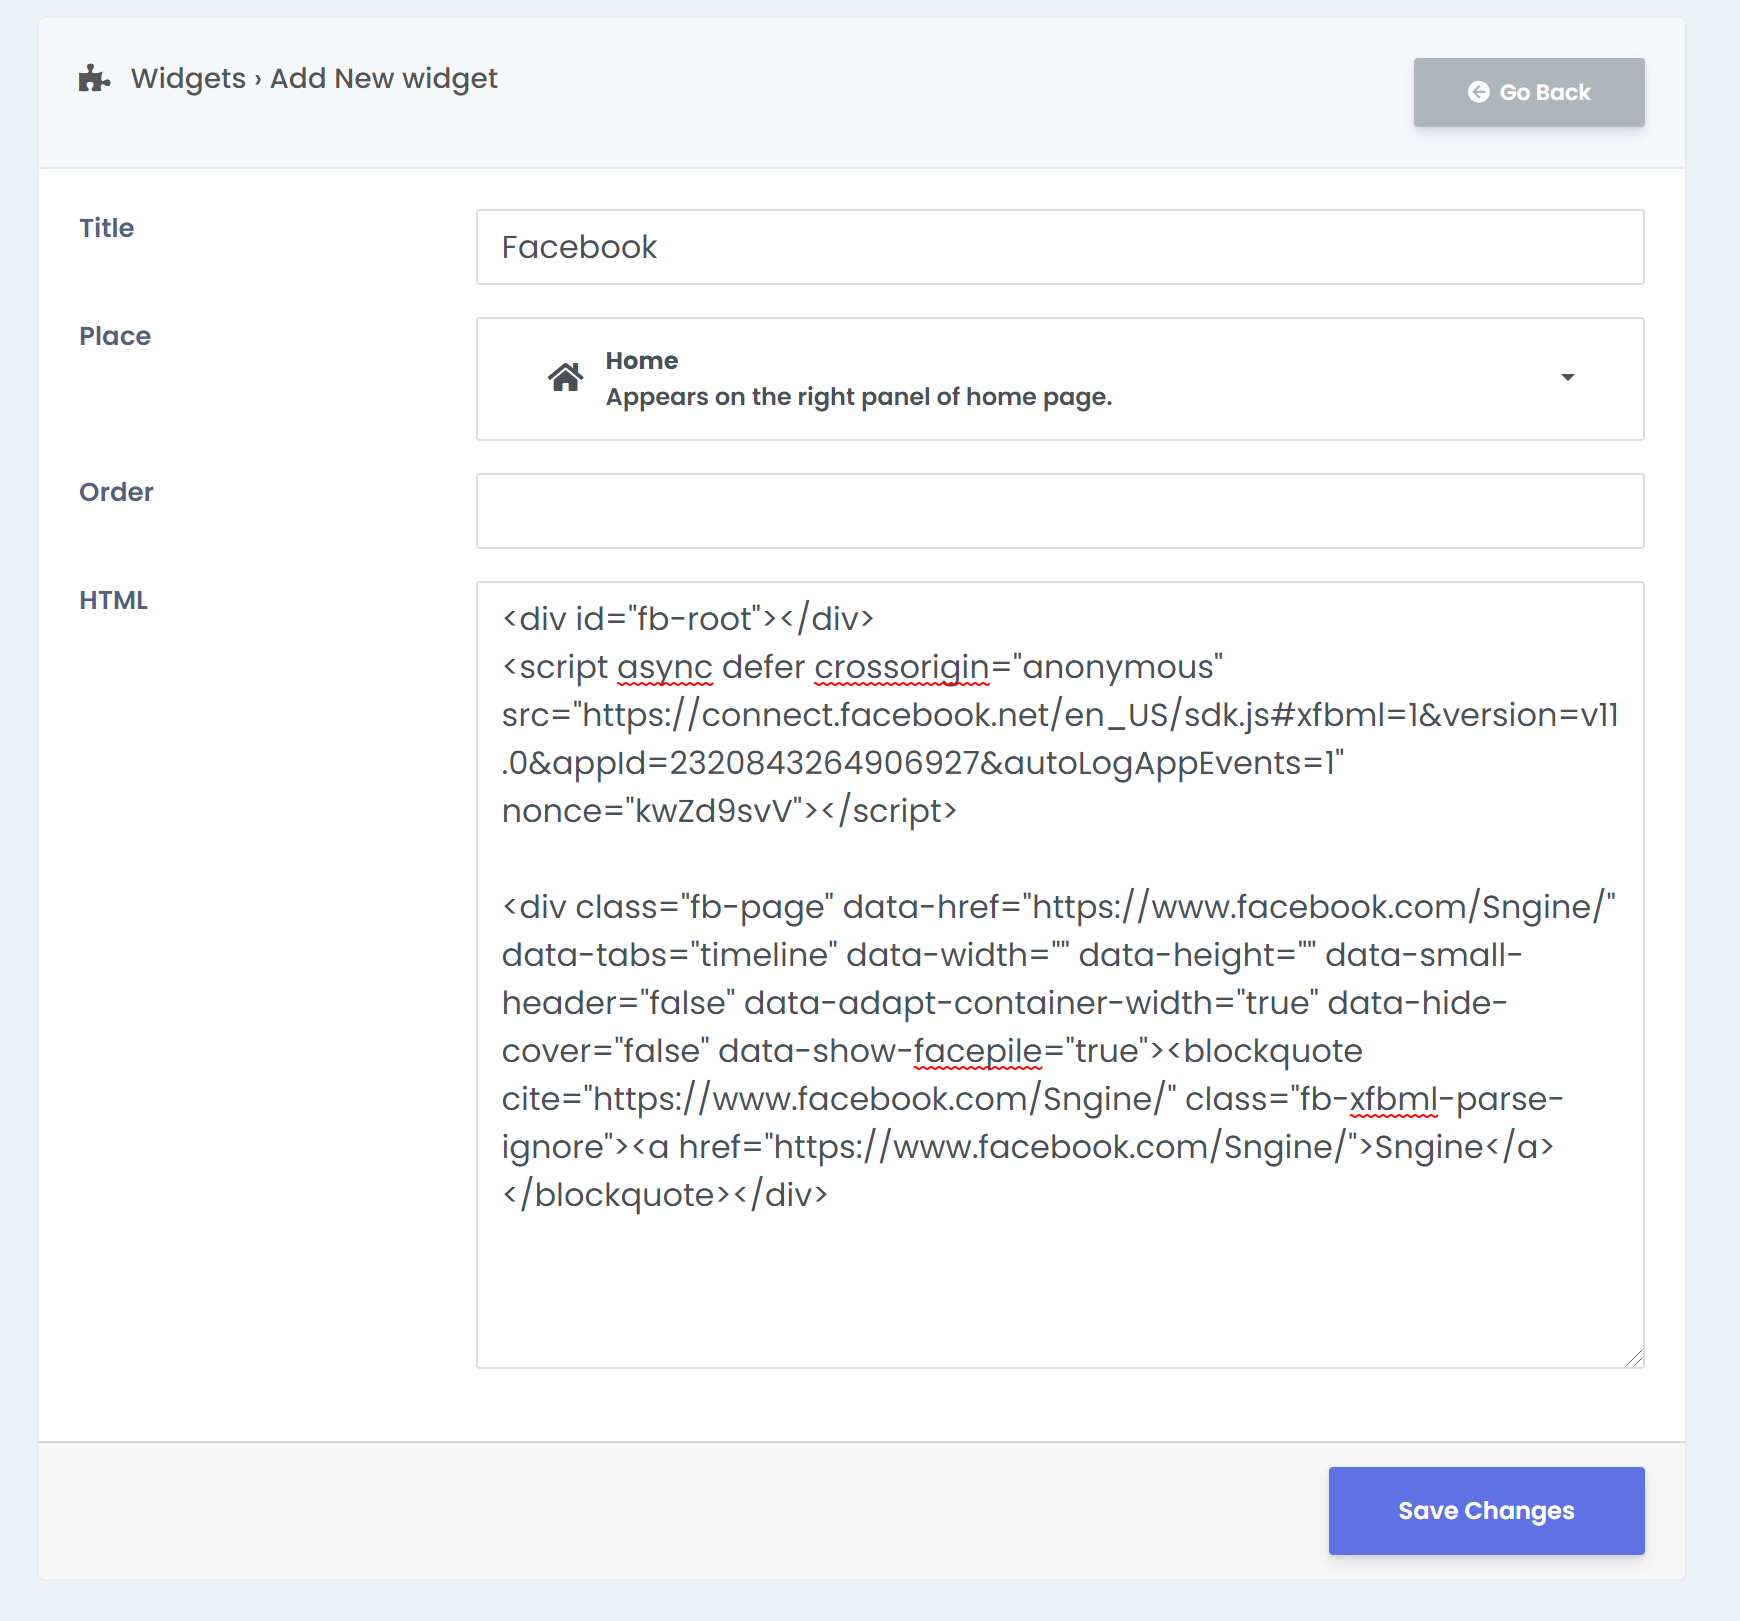Click the Home house icon in Place
The height and width of the screenshot is (1621, 1740).
(x=565, y=378)
